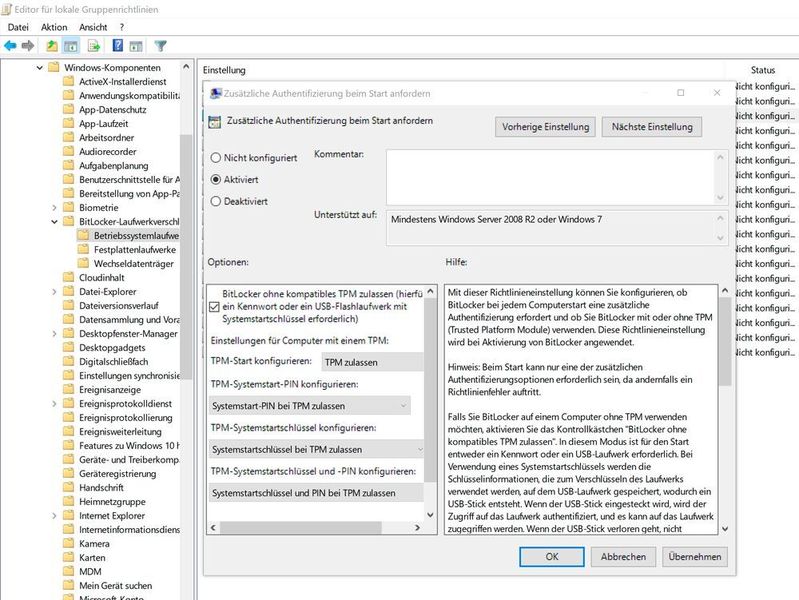This screenshot has height=600, width=799.
Task: Expand the Ereignisprotokolldienst tree node
Action: [x=54, y=403]
